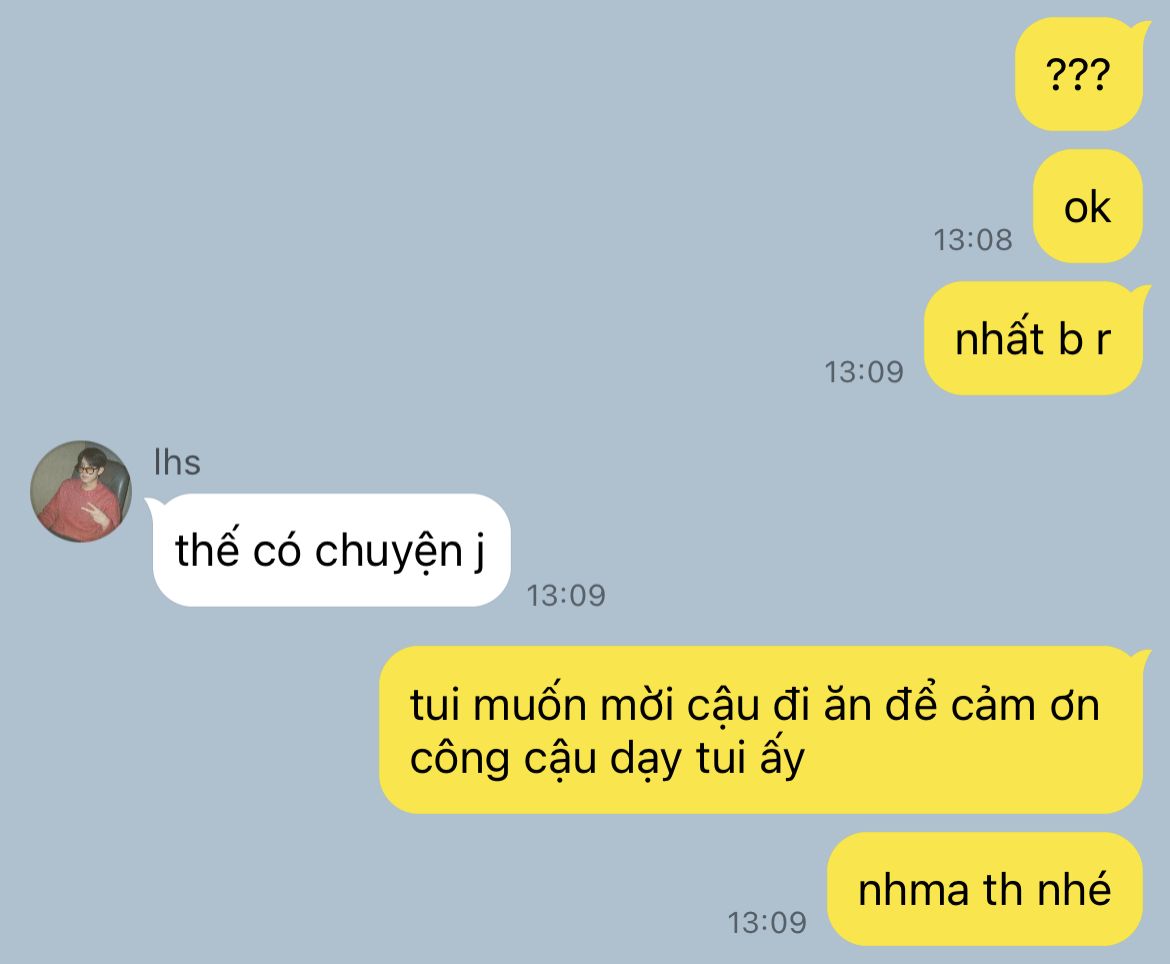Tap the word "chuyện" in the white bubble

click(x=389, y=552)
